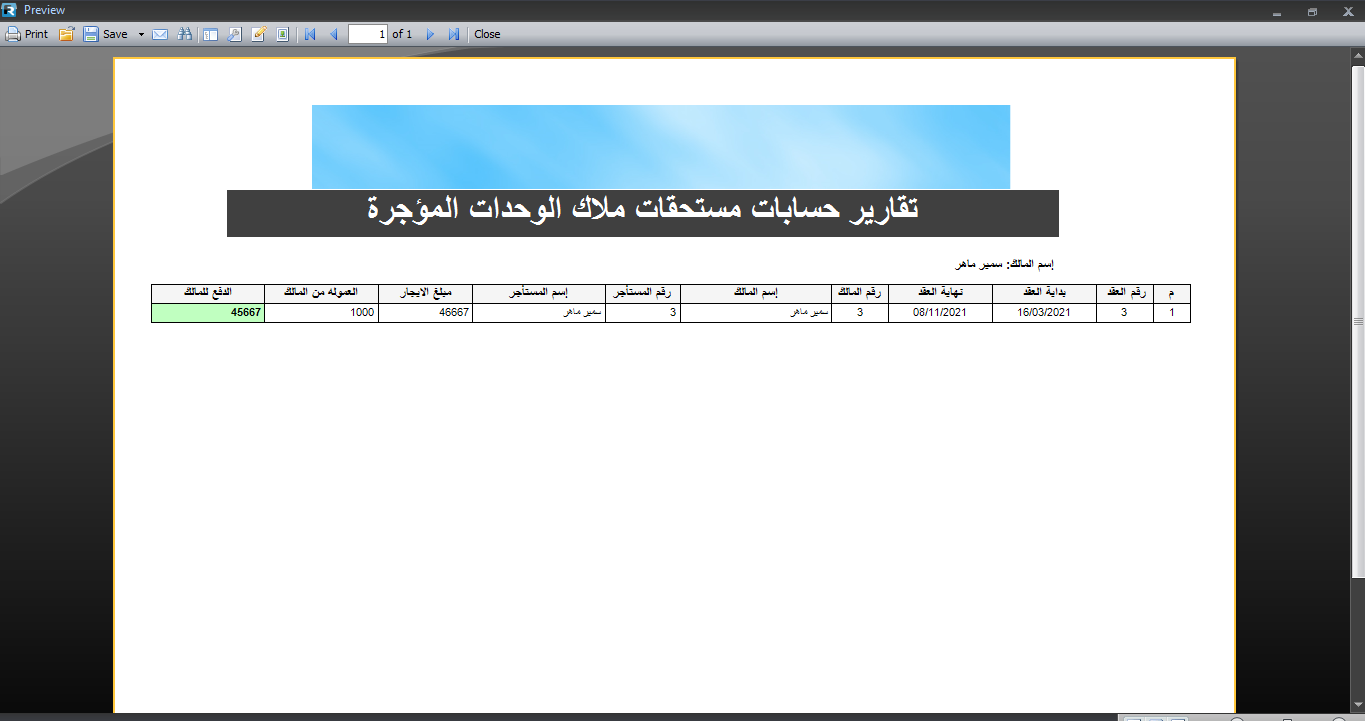Click the page number input field

[367, 34]
